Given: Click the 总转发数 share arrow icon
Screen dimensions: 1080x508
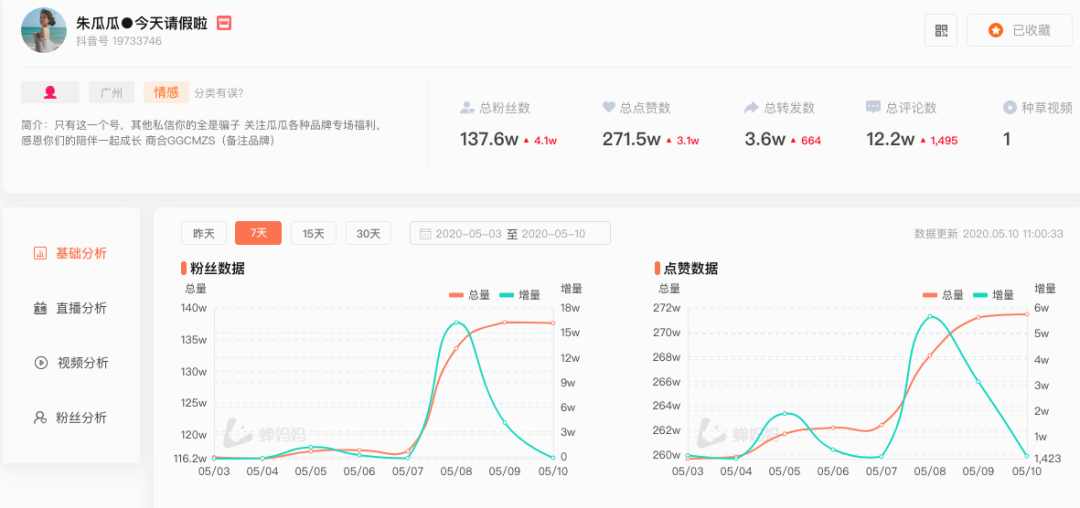Looking at the screenshot, I should 751,107.
